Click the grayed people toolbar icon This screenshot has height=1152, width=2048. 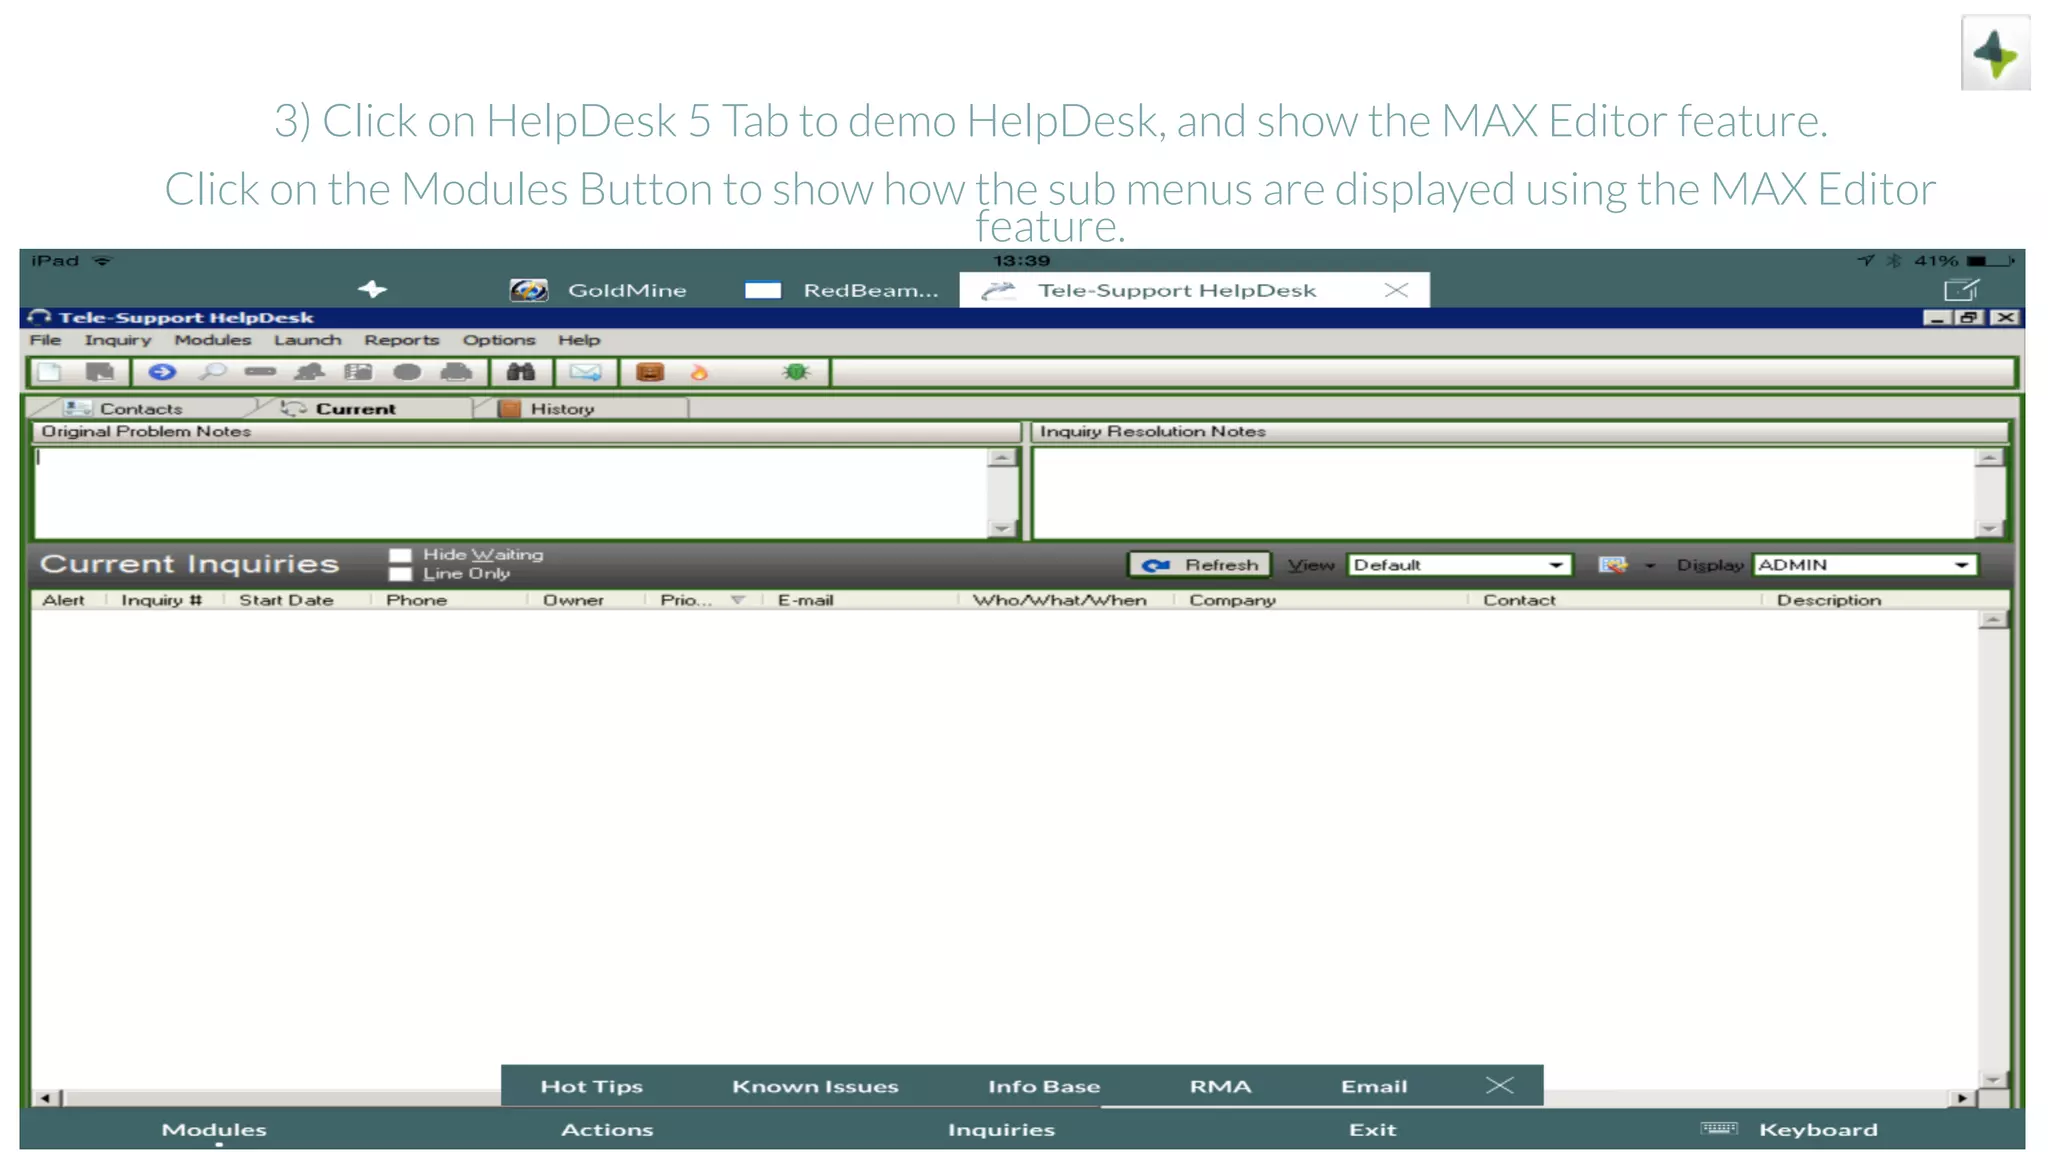309,372
